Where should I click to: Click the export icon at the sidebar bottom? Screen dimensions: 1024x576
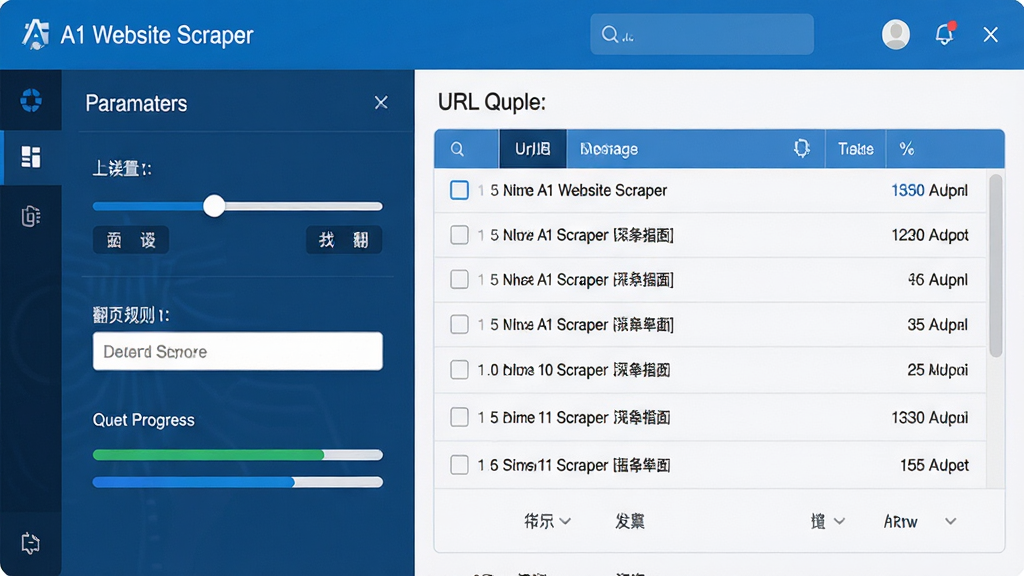coord(30,543)
